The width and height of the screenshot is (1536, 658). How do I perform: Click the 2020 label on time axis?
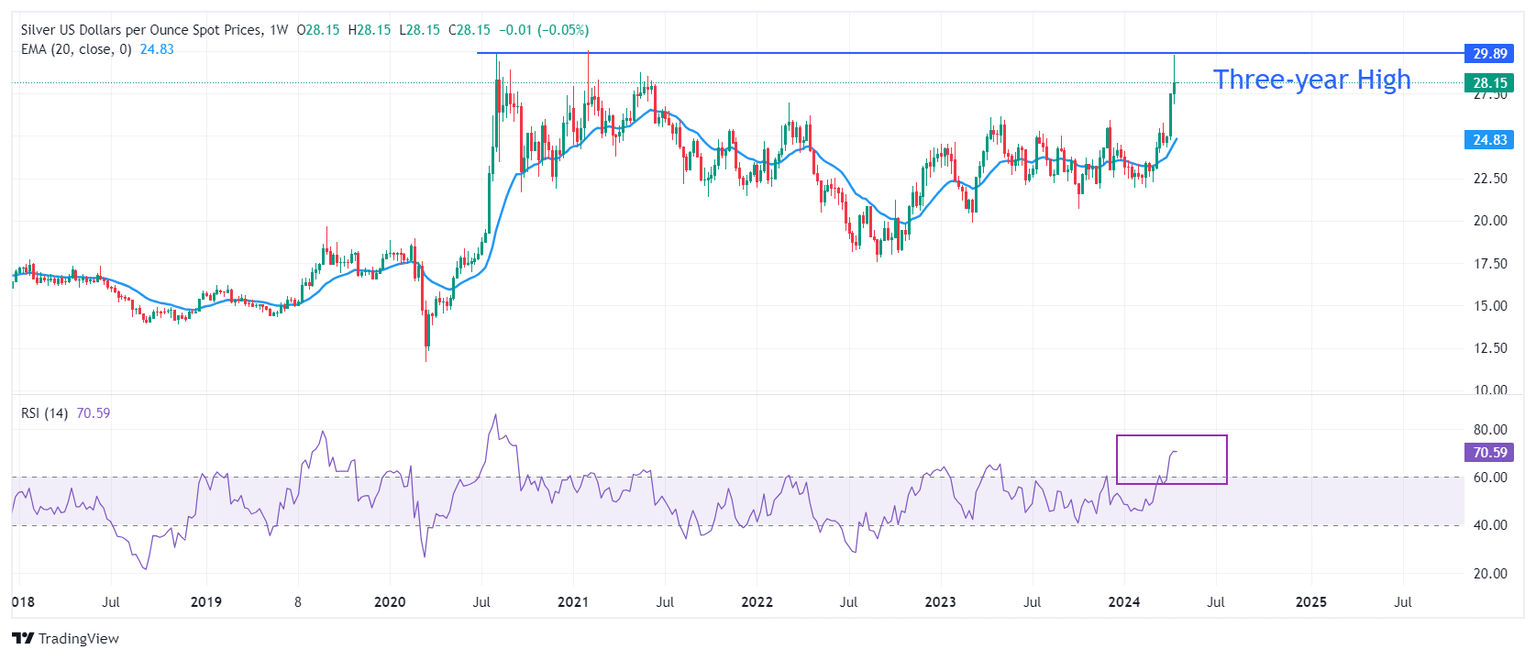click(x=390, y=603)
